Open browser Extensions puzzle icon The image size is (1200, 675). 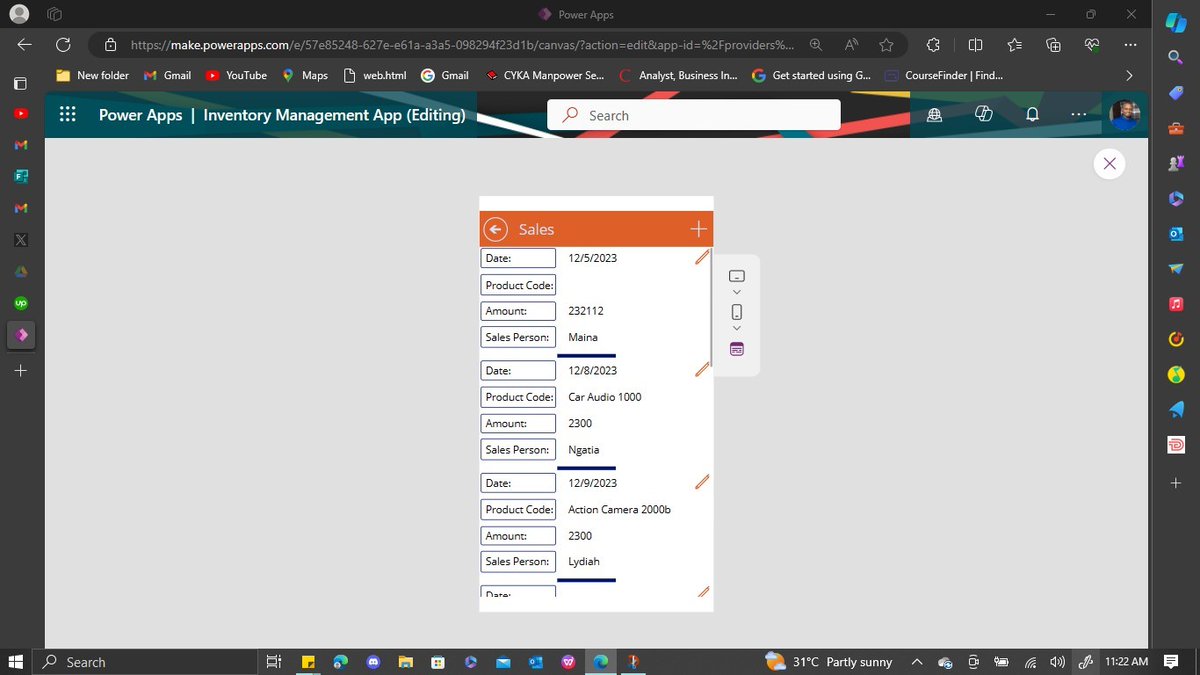(933, 44)
